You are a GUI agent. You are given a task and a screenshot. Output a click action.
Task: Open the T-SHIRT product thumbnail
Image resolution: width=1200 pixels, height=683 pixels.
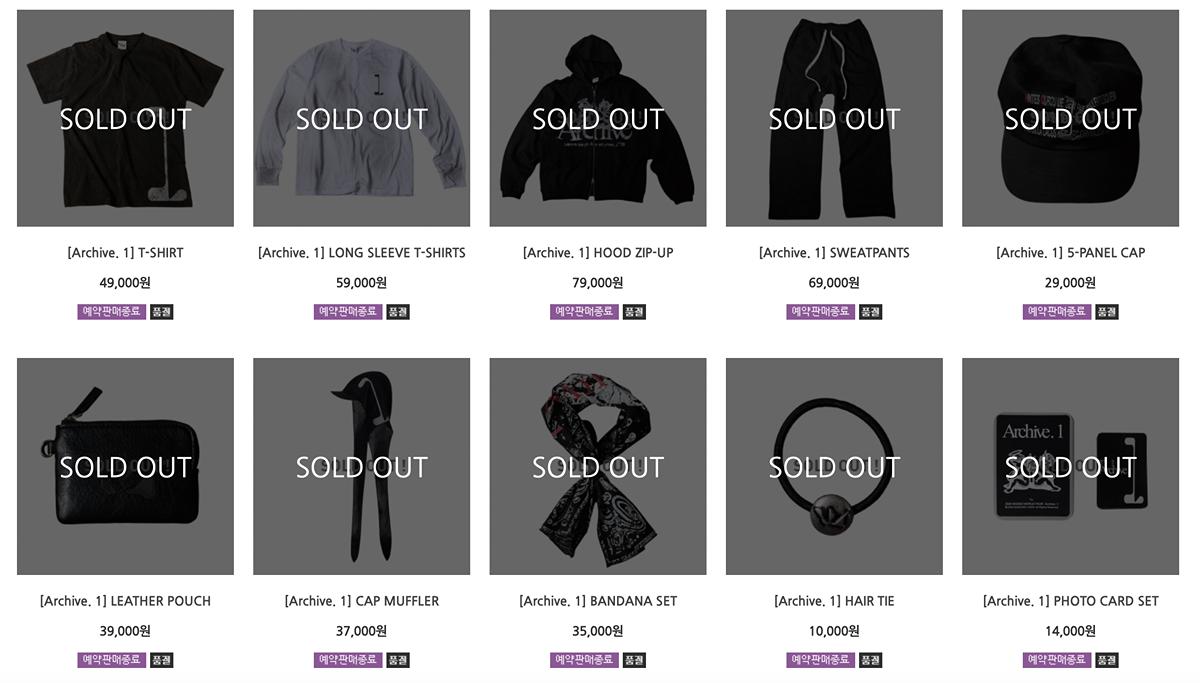(x=125, y=118)
